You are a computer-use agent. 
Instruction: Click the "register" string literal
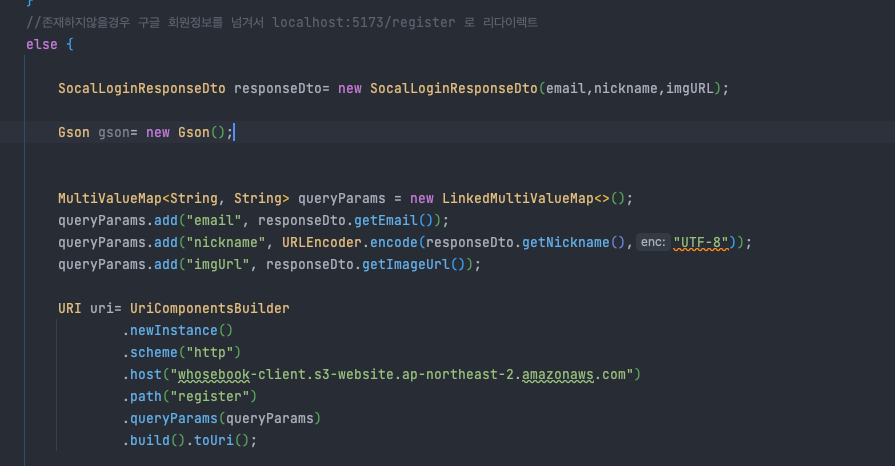tap(209, 396)
